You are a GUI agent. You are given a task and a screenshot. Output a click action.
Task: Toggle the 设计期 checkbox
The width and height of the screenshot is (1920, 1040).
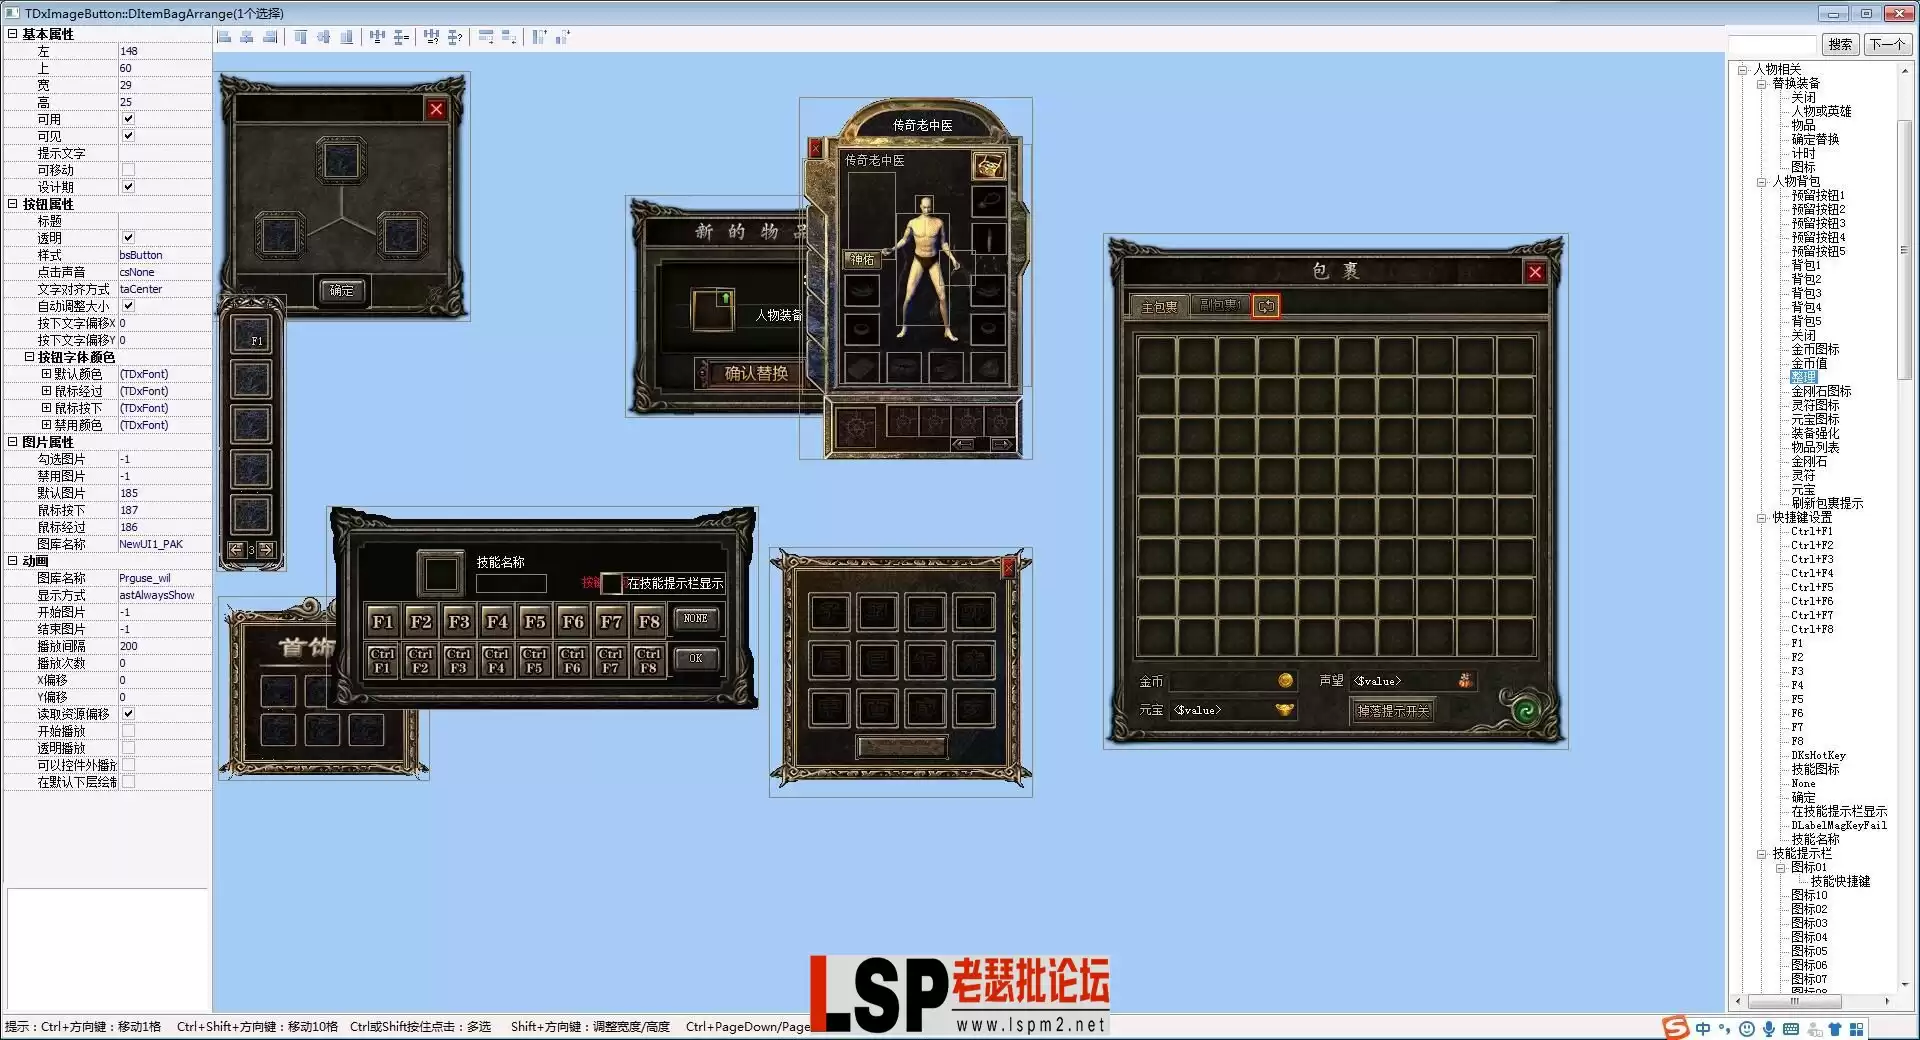point(128,187)
